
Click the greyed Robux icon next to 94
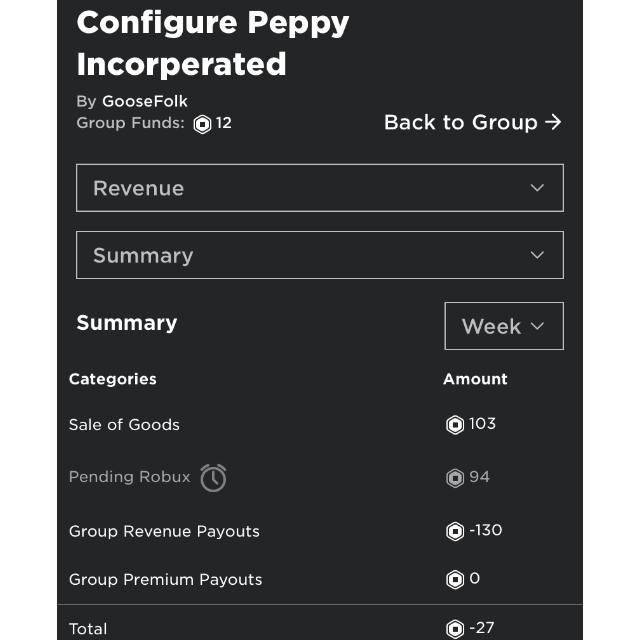(x=455, y=478)
